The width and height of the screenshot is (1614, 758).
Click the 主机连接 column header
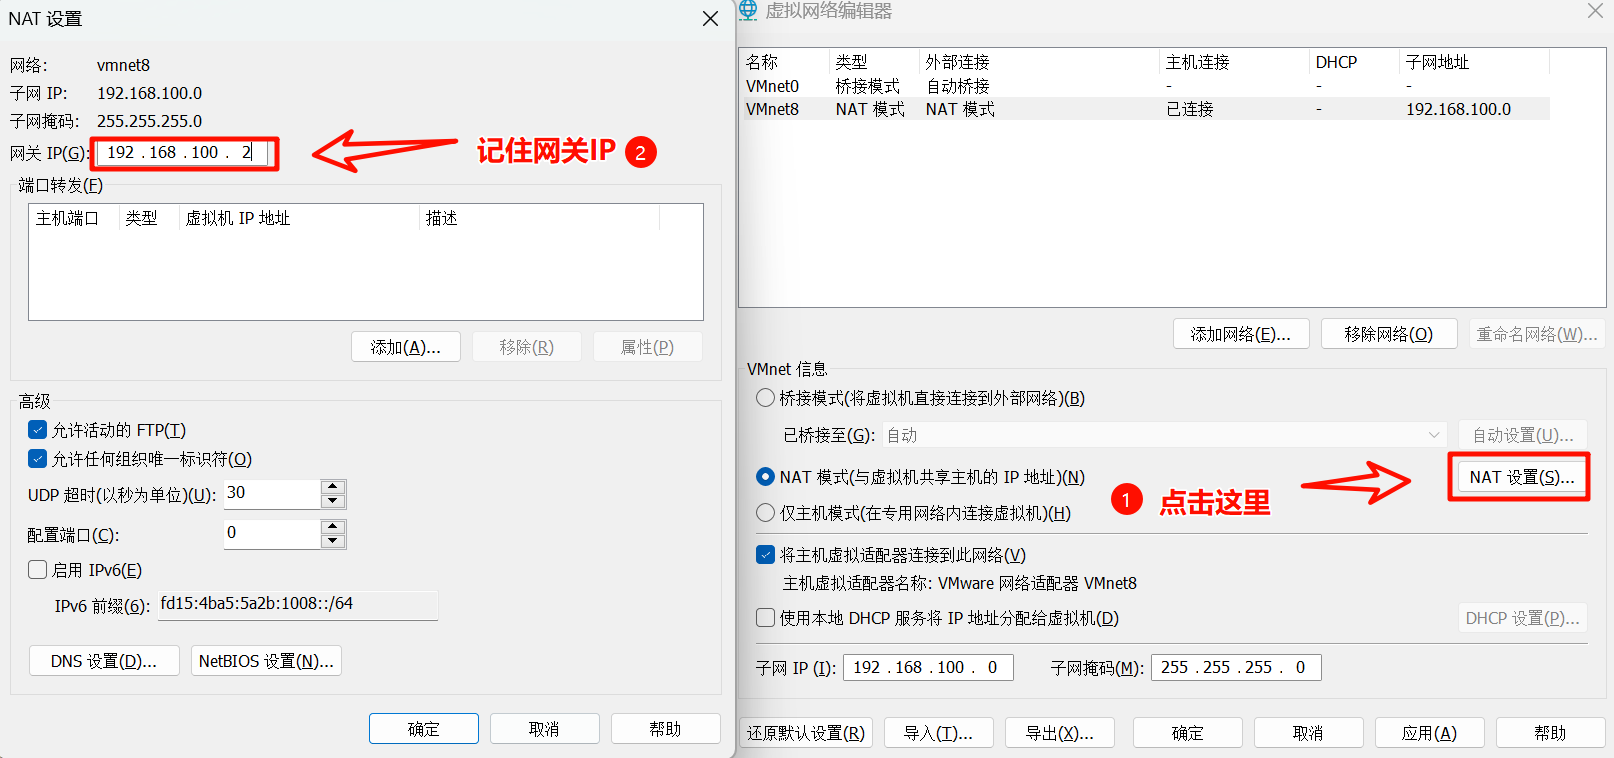point(1235,62)
